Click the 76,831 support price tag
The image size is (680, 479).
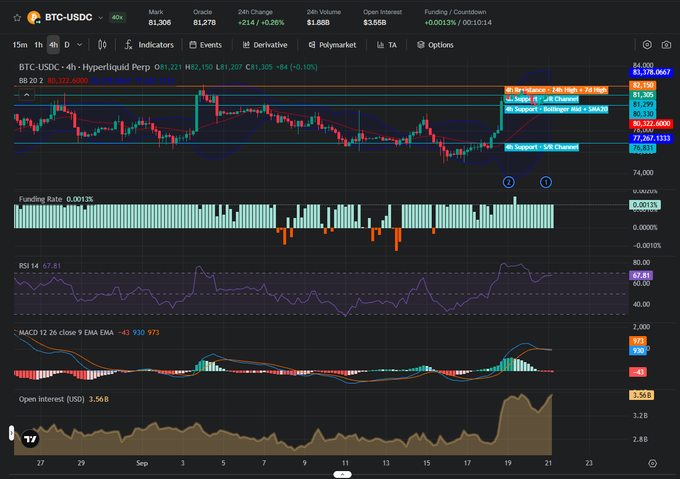pyautogui.click(x=643, y=148)
